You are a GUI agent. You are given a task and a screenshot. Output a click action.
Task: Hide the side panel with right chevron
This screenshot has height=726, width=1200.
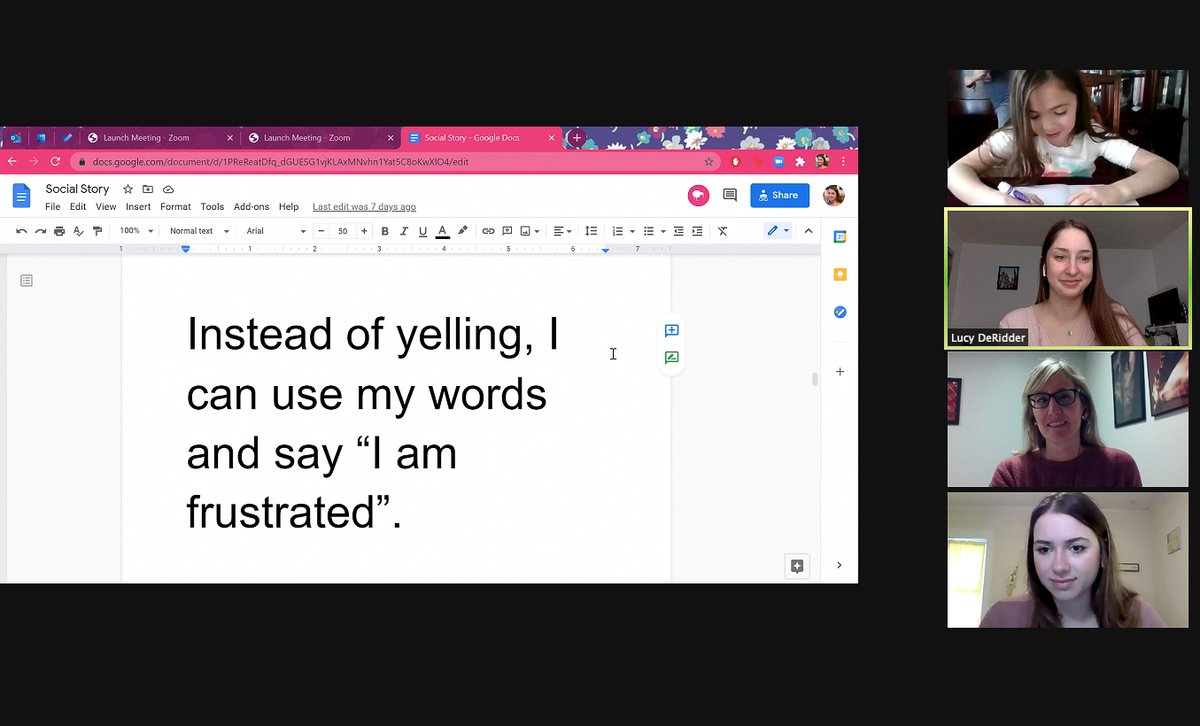pos(839,565)
